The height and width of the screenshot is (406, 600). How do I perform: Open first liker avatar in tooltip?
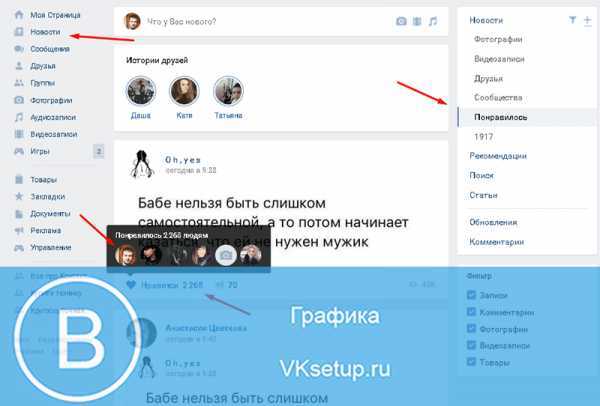point(126,255)
